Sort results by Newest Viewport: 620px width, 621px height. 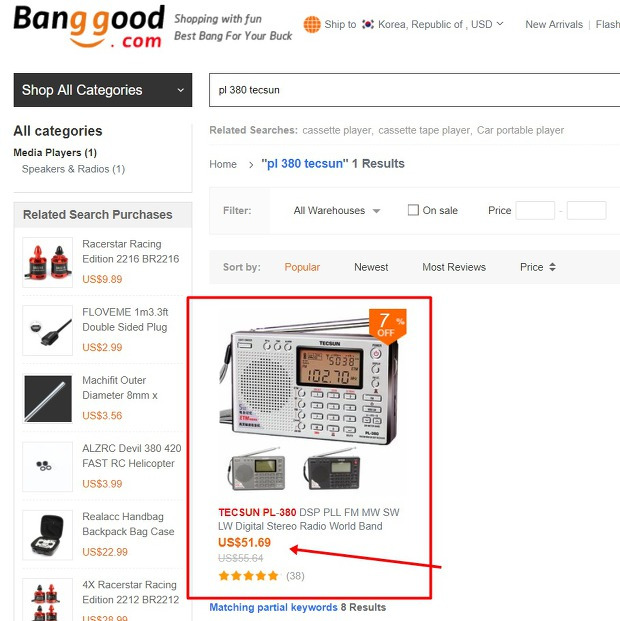tap(371, 267)
